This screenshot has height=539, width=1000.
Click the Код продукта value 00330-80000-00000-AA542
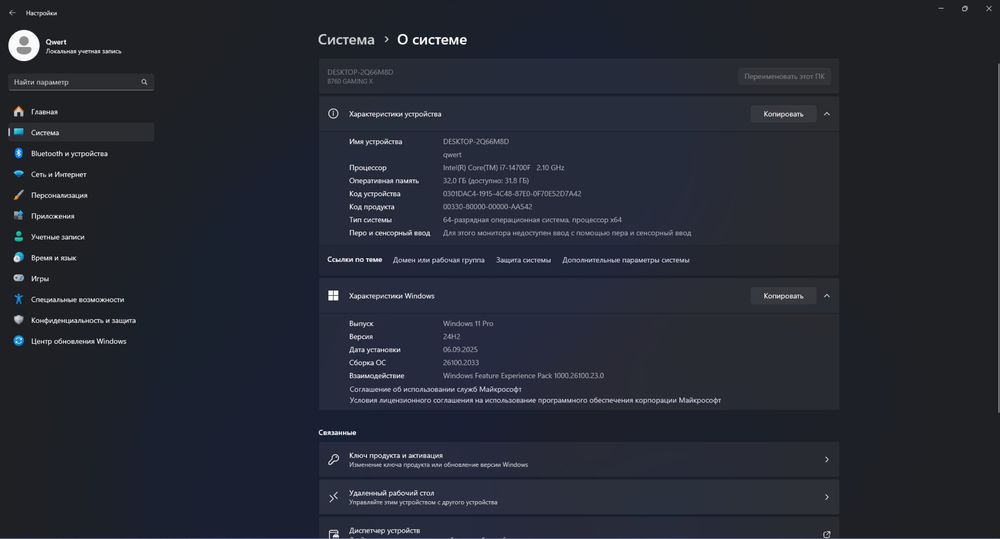pos(487,207)
